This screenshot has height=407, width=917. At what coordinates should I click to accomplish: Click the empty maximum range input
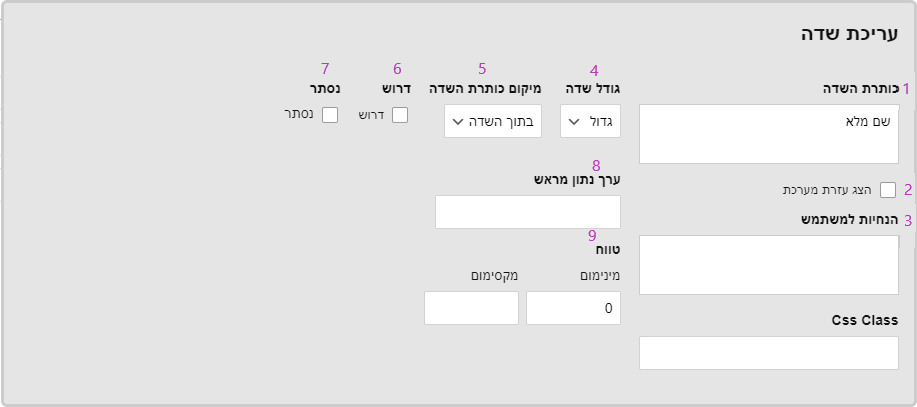click(x=471, y=308)
